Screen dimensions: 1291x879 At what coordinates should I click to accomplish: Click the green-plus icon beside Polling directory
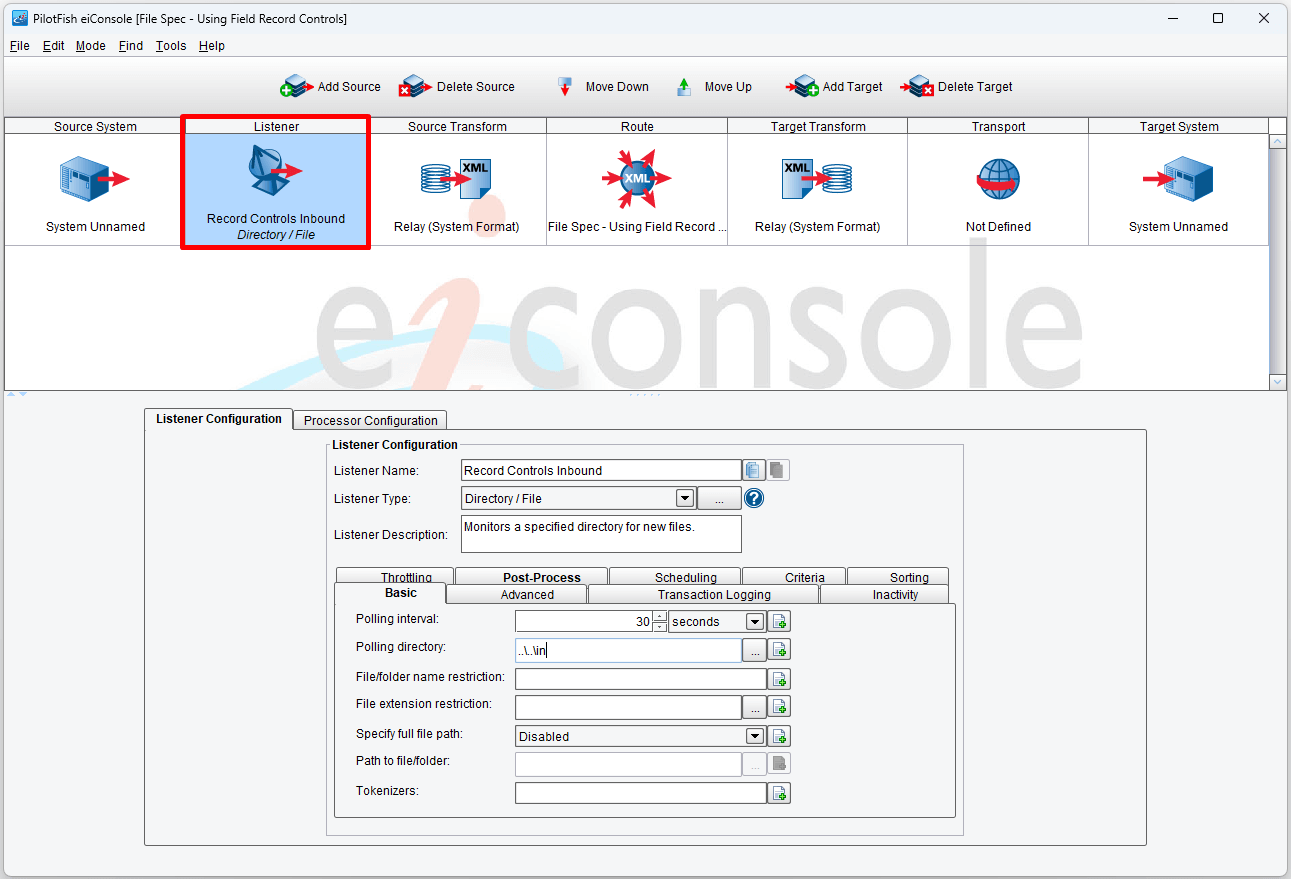(779, 650)
